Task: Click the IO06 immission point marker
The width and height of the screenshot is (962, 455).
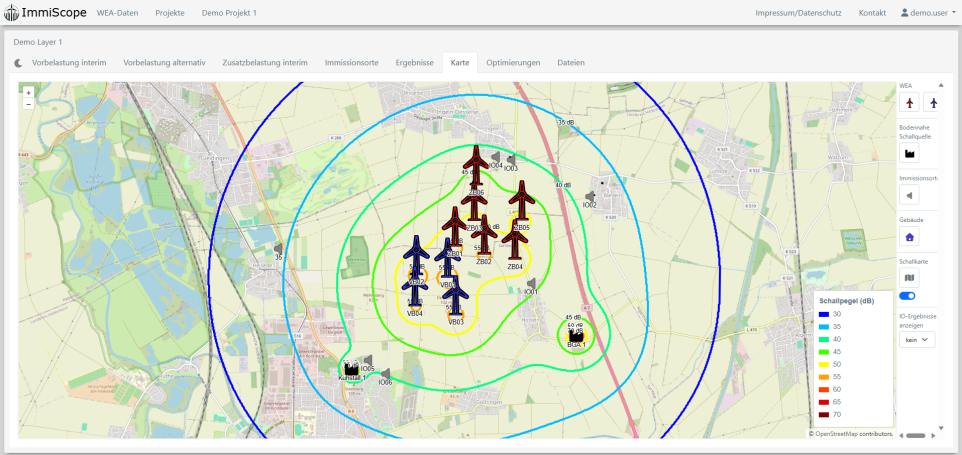Action: point(385,373)
